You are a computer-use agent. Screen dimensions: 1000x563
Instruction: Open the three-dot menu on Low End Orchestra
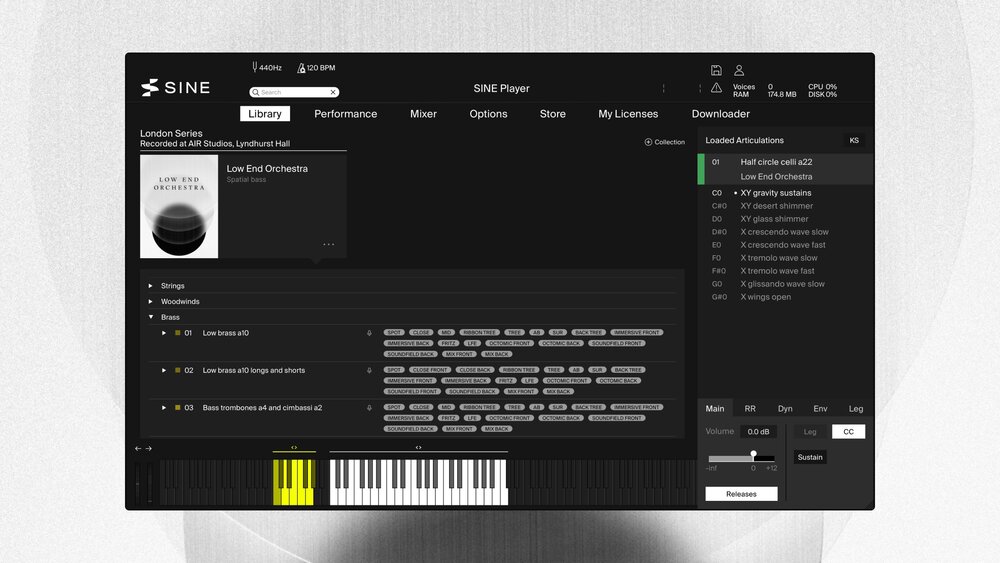coord(328,245)
